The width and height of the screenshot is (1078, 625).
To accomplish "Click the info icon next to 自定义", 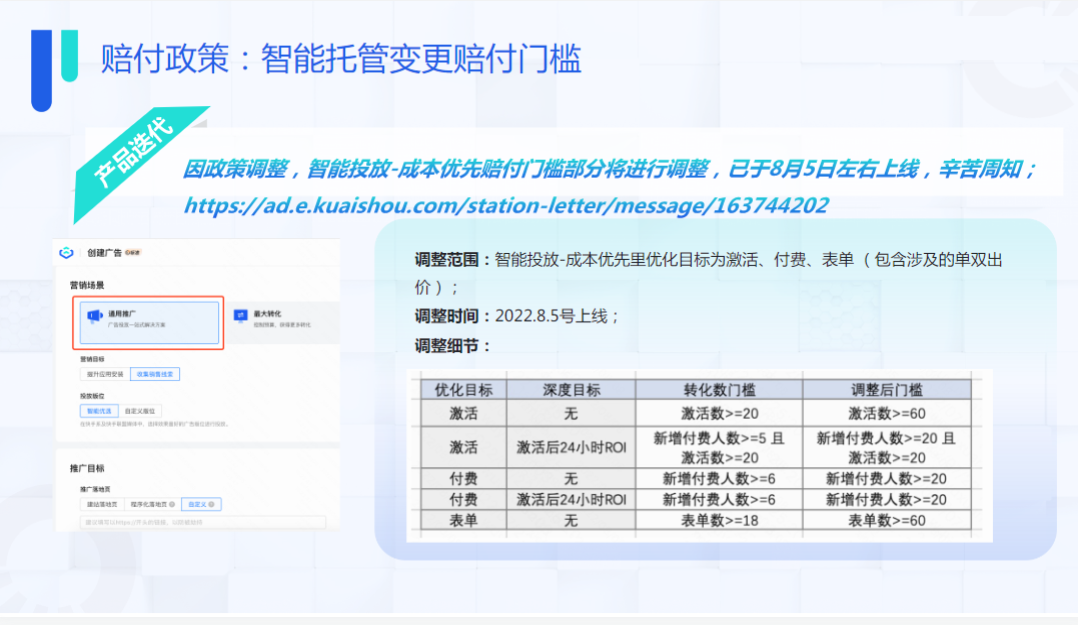I will [x=213, y=504].
